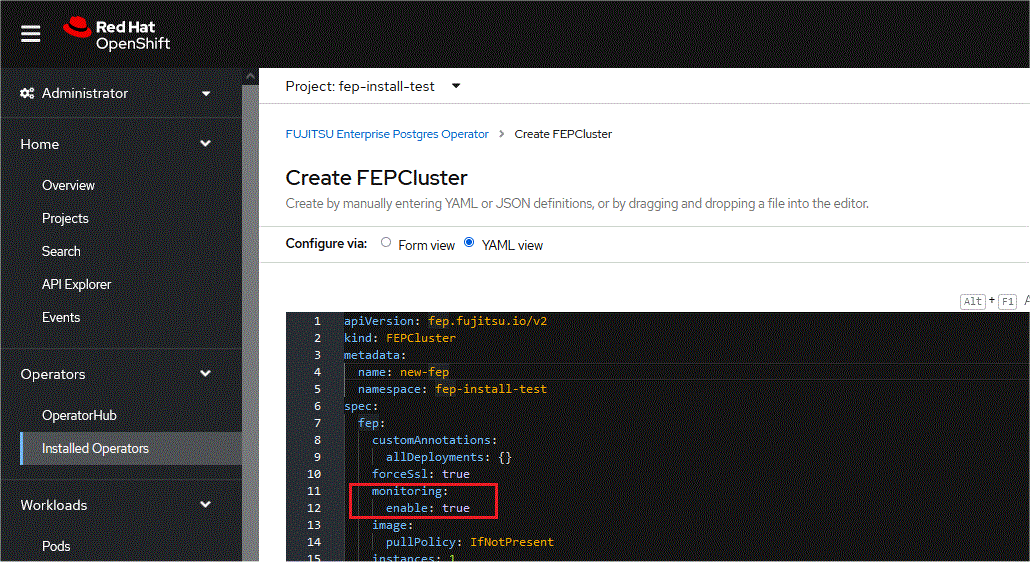Click line number 1 in editor gutter
Image resolution: width=1030 pixels, height=562 pixels.
[317, 321]
